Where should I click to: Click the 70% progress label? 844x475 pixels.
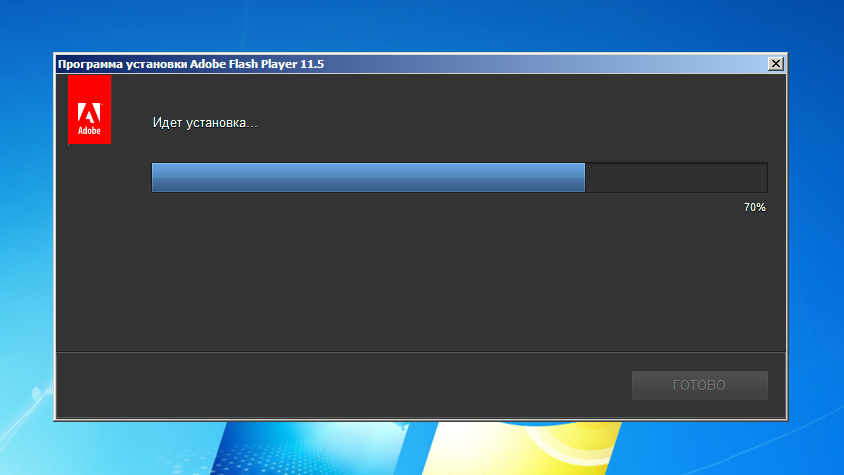(x=755, y=207)
